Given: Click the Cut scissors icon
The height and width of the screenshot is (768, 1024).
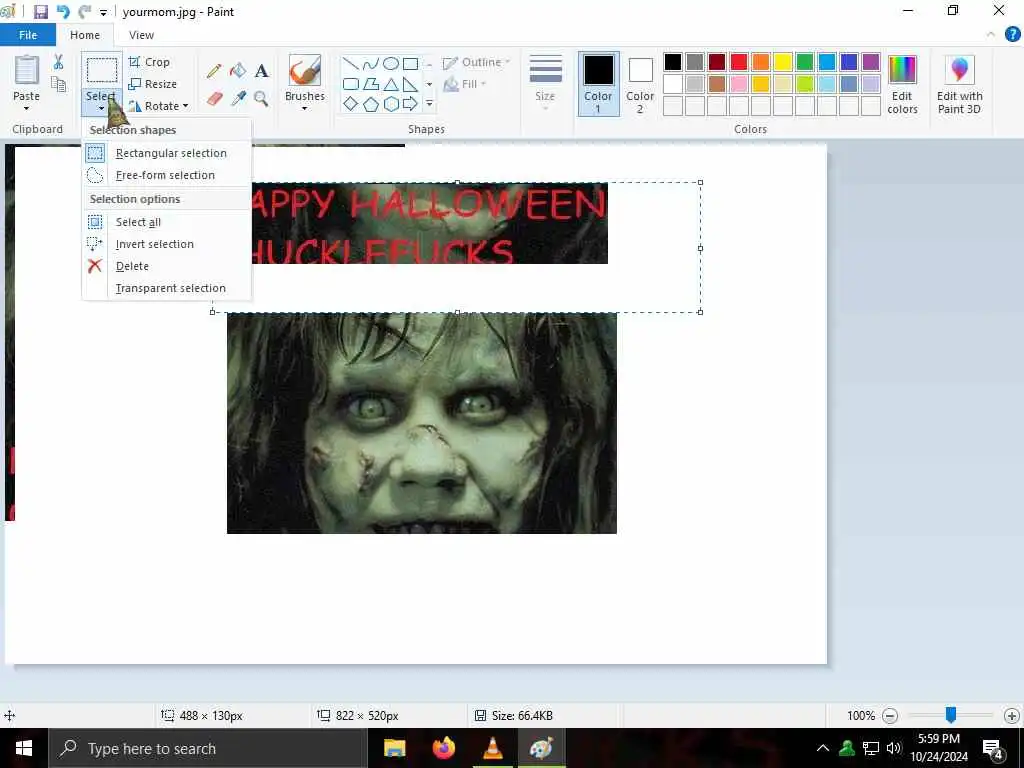Looking at the screenshot, I should point(58,62).
